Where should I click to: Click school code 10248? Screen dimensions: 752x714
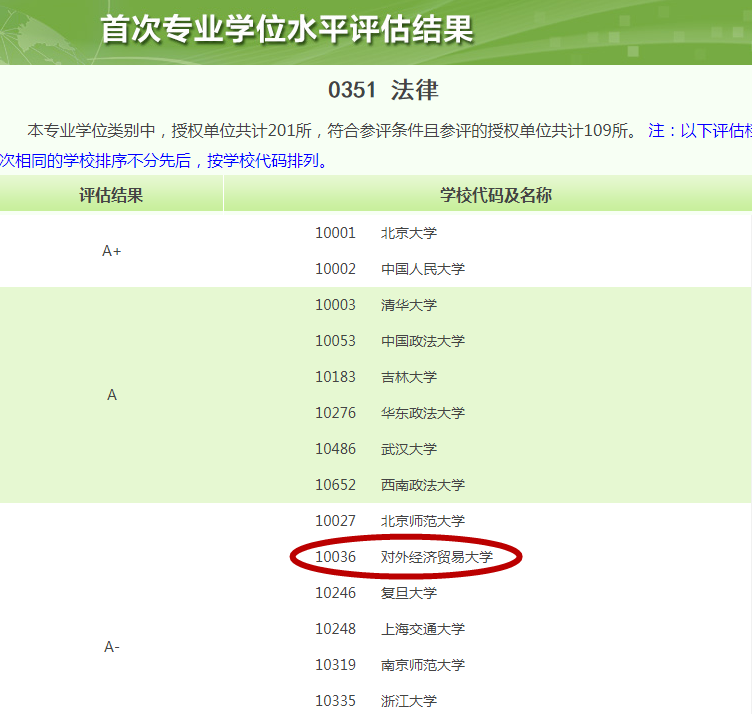[x=335, y=629]
